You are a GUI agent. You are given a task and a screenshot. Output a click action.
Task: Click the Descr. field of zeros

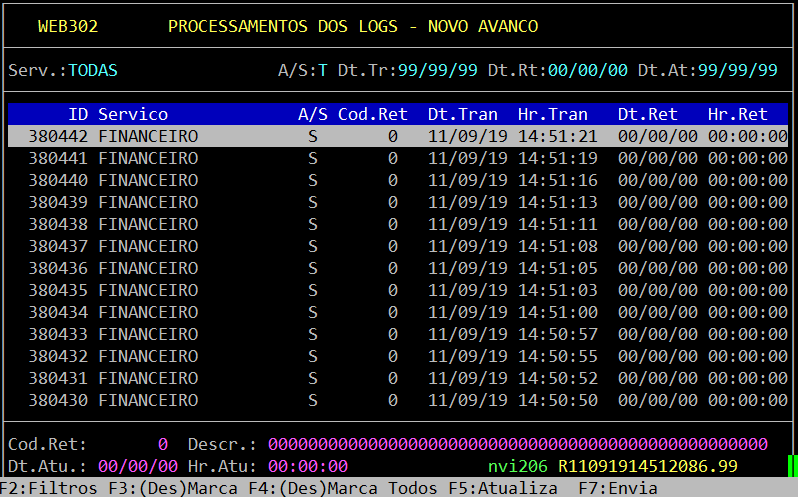point(517,443)
